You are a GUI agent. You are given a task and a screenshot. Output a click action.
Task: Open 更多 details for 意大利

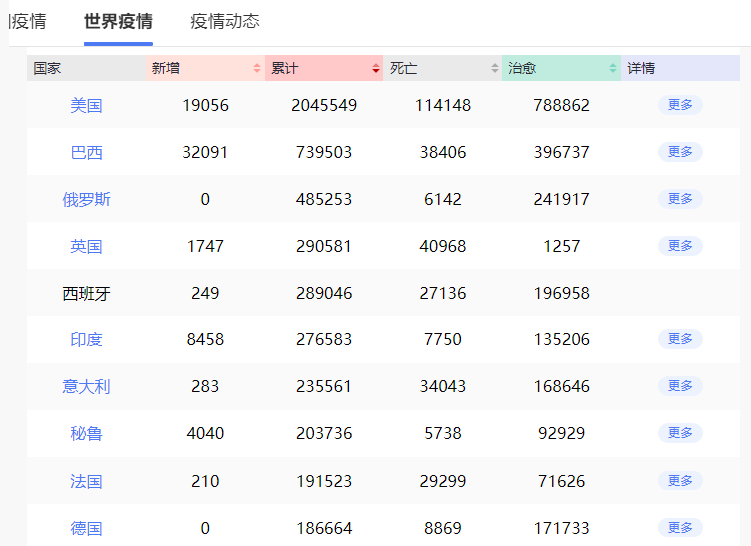tap(680, 386)
